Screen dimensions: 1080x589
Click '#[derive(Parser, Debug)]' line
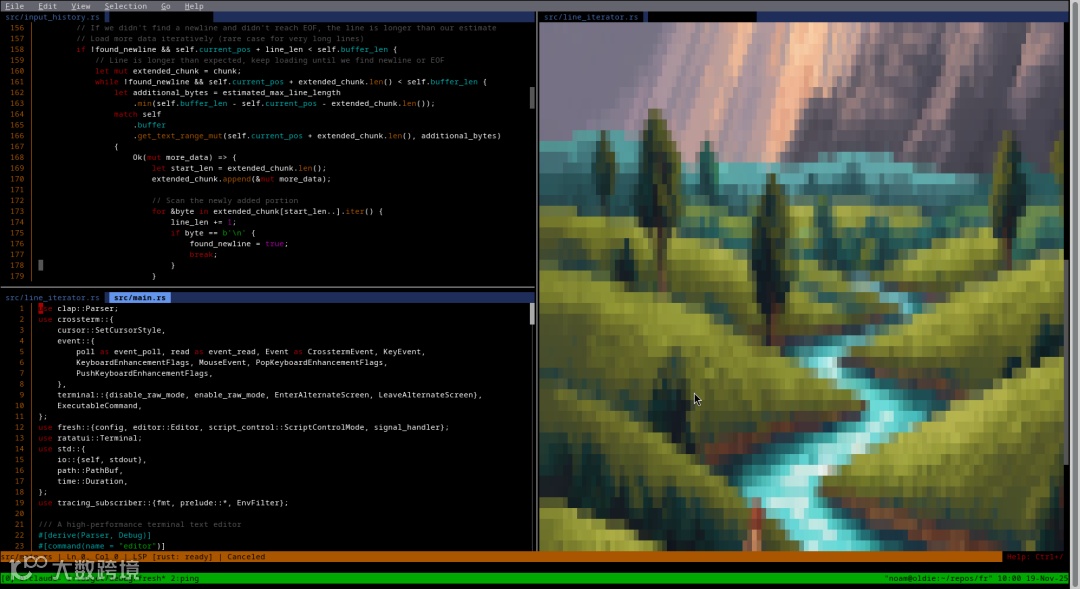[x=94, y=535]
